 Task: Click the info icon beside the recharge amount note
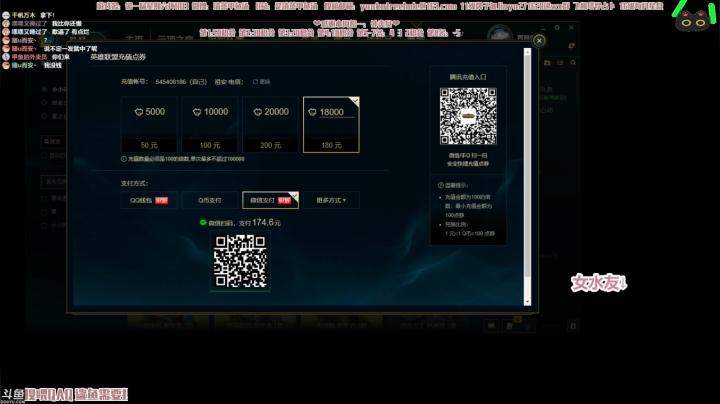click(124, 159)
